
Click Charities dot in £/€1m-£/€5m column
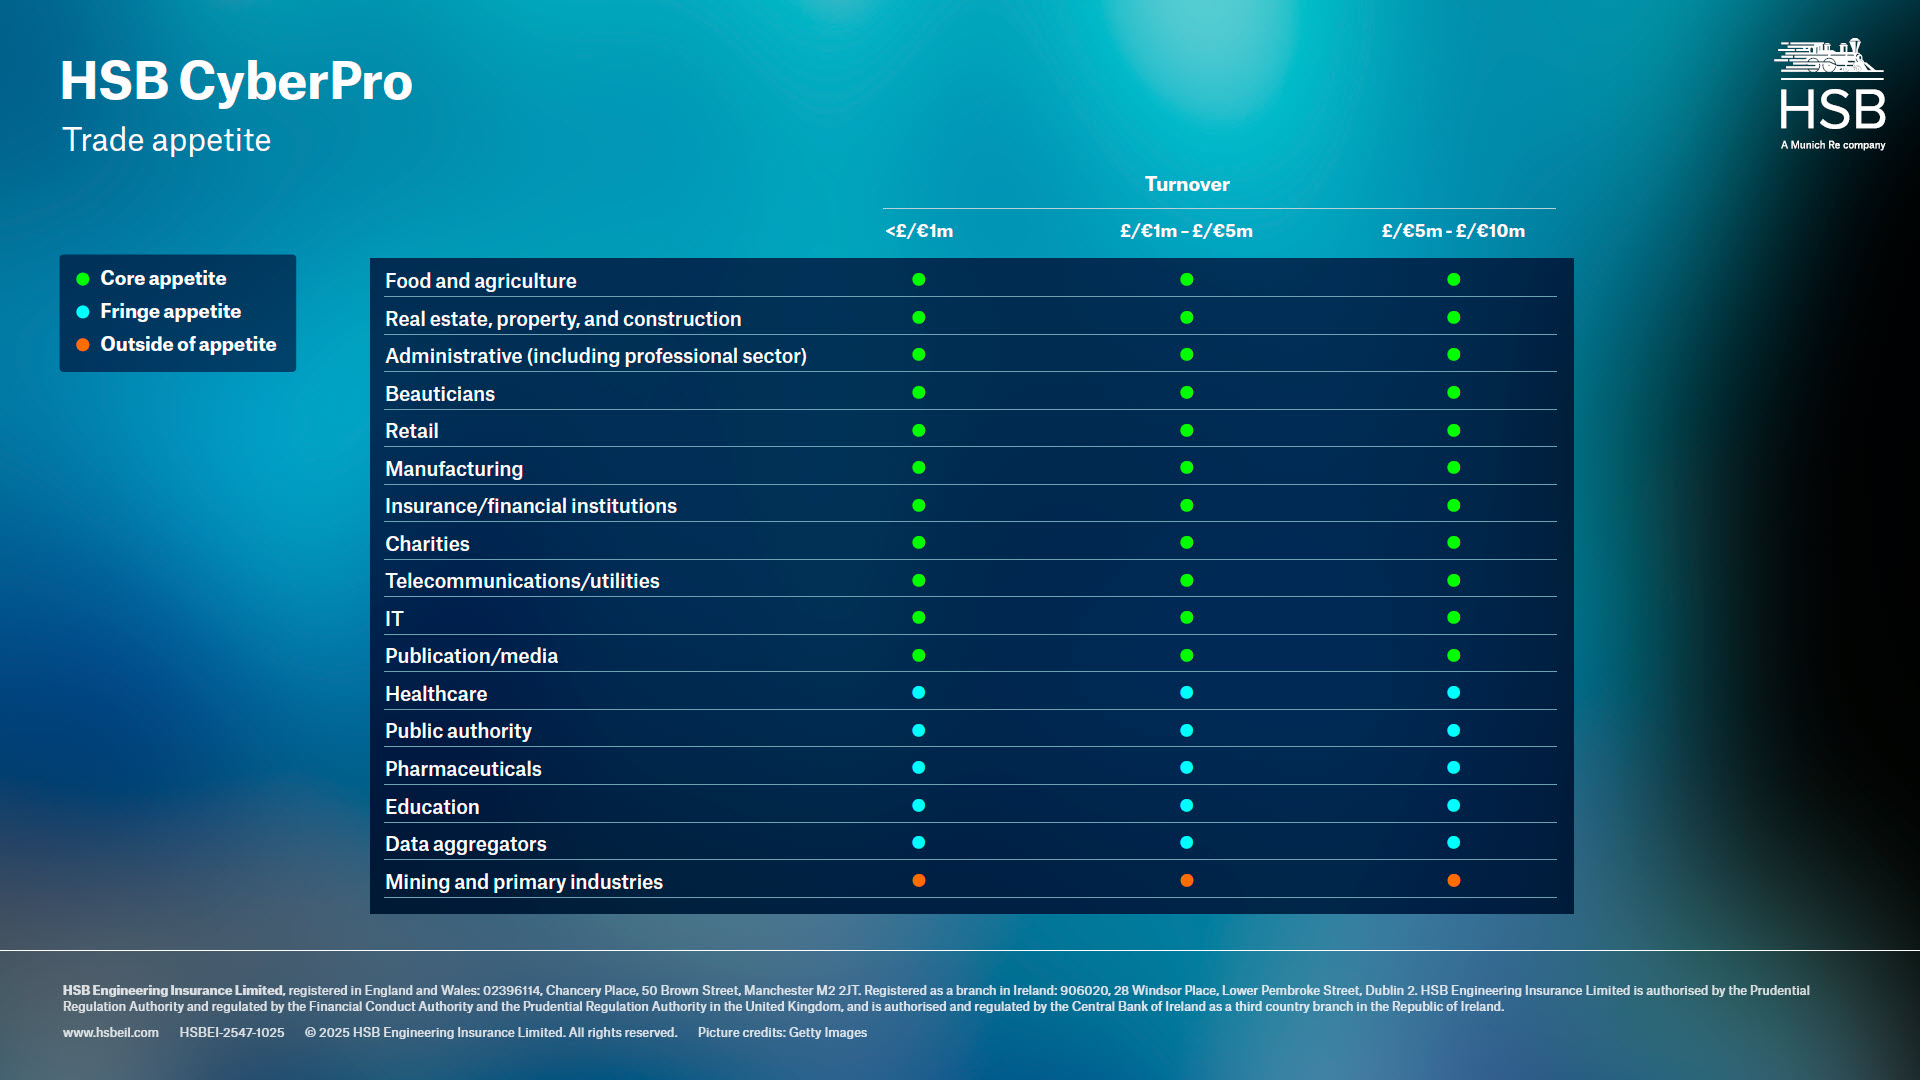click(x=1186, y=543)
